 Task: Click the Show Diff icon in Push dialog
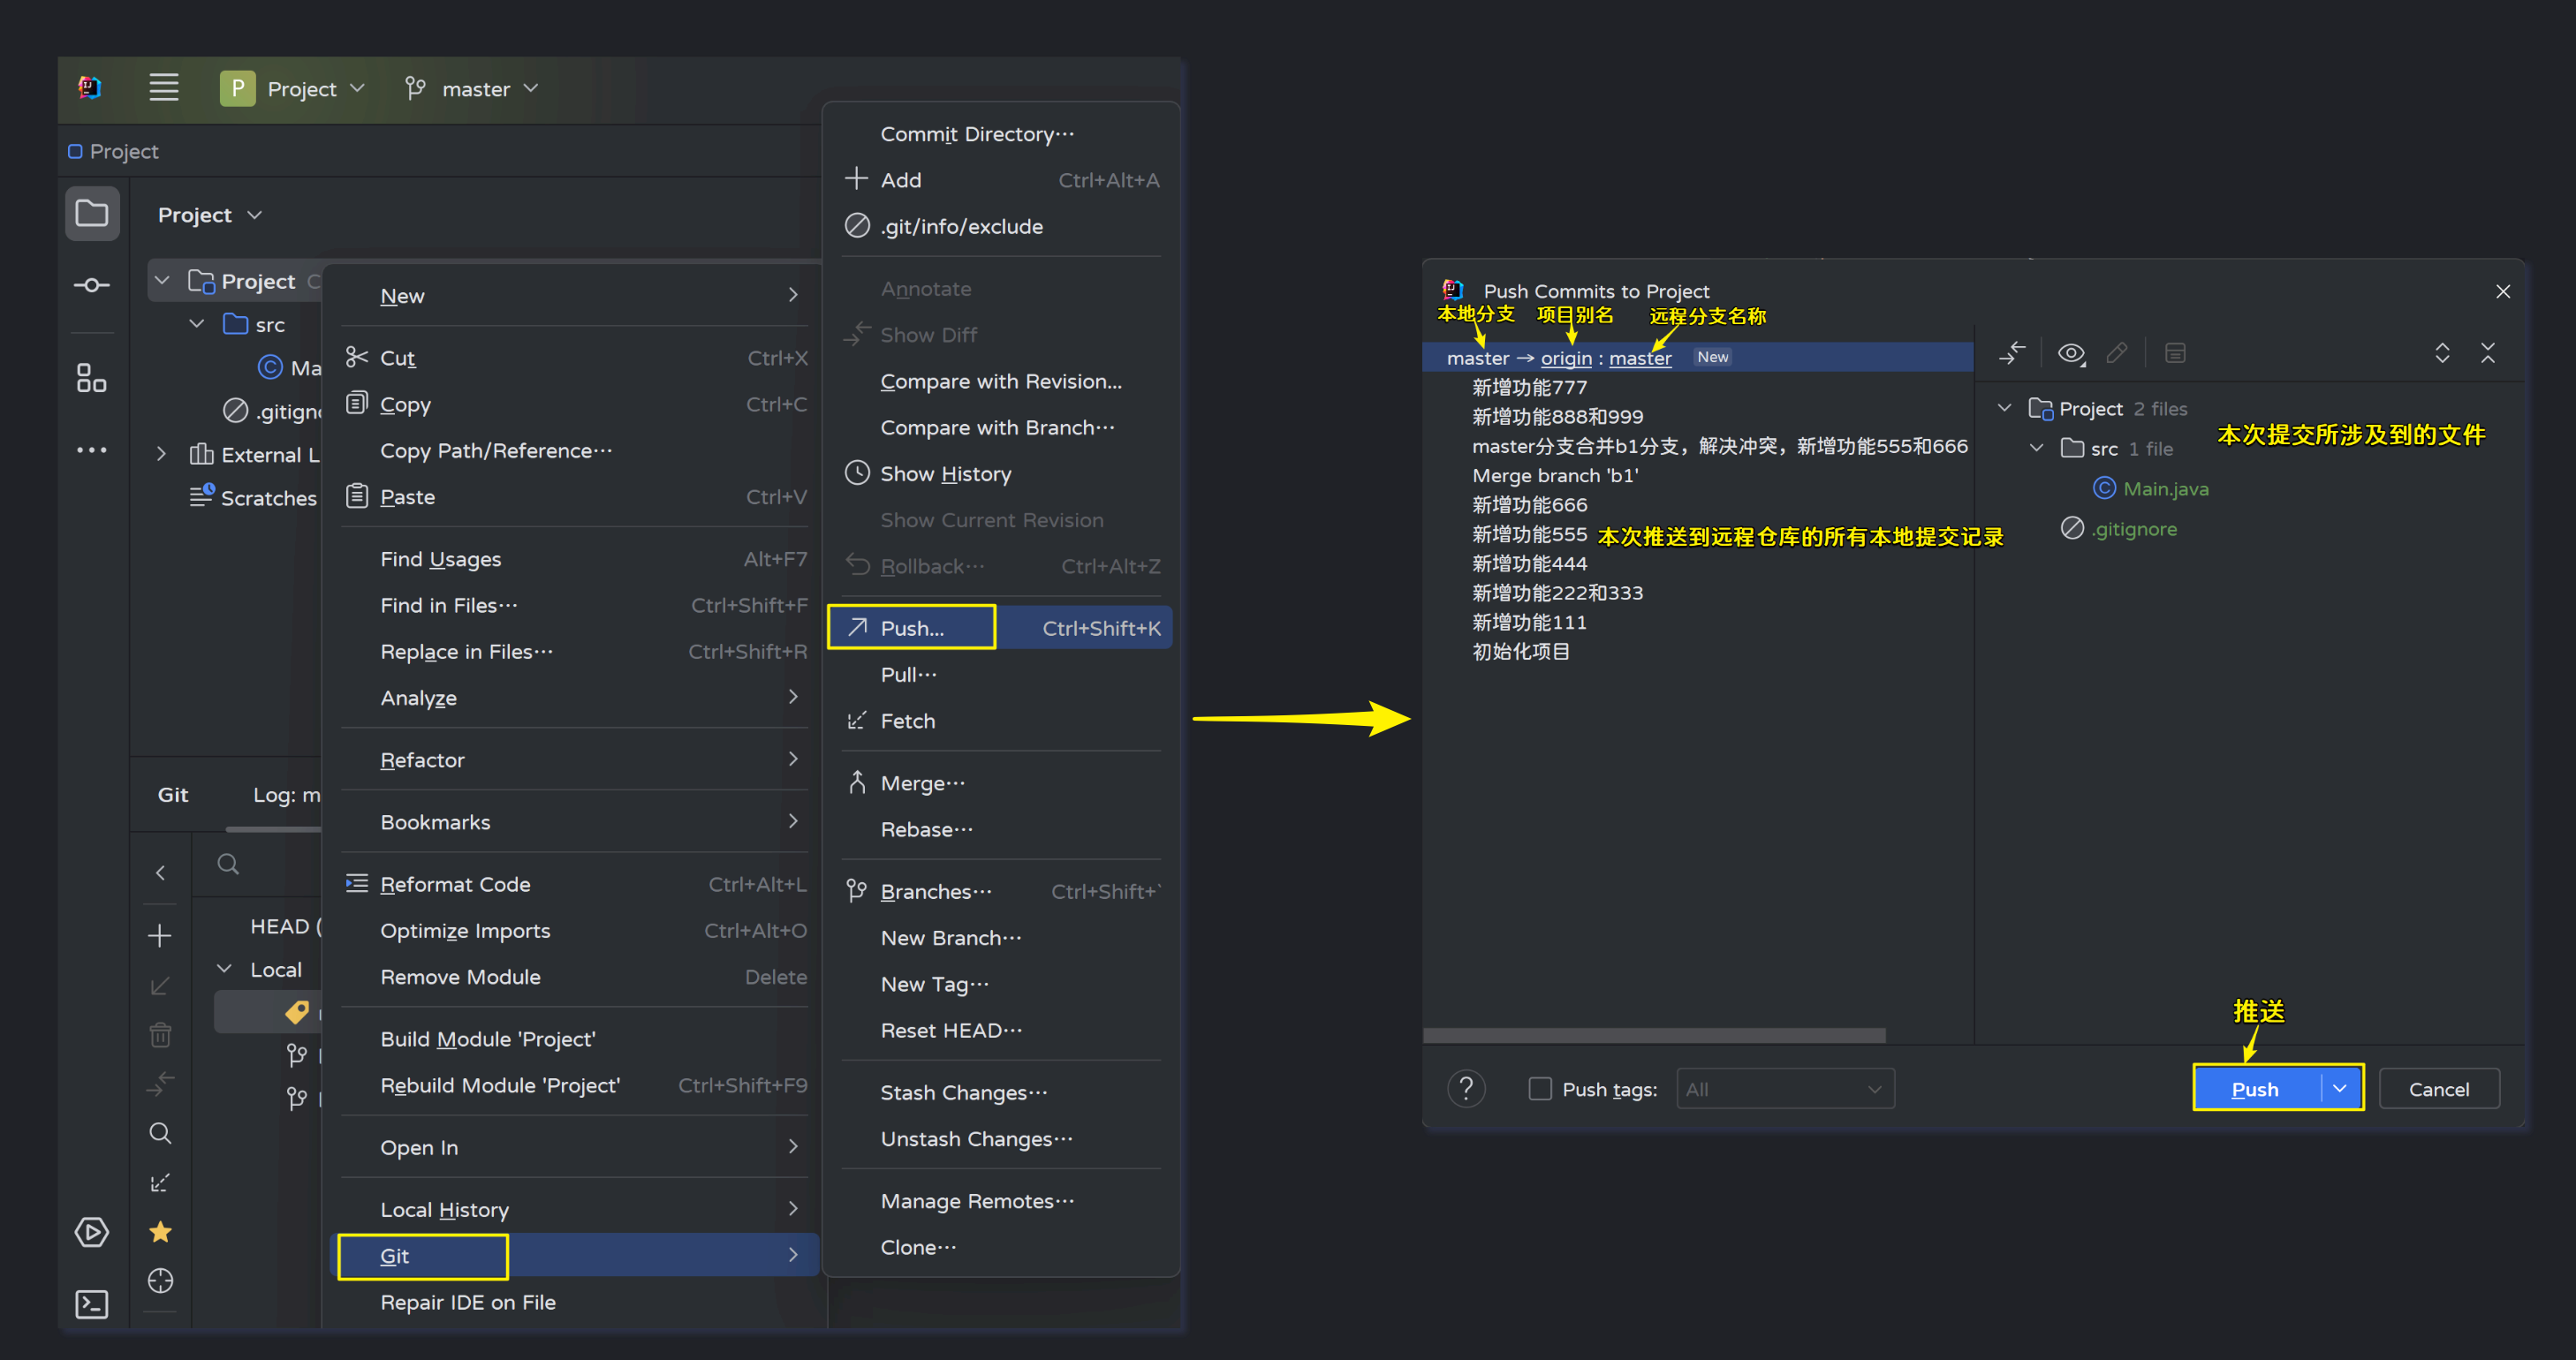tap(2012, 353)
